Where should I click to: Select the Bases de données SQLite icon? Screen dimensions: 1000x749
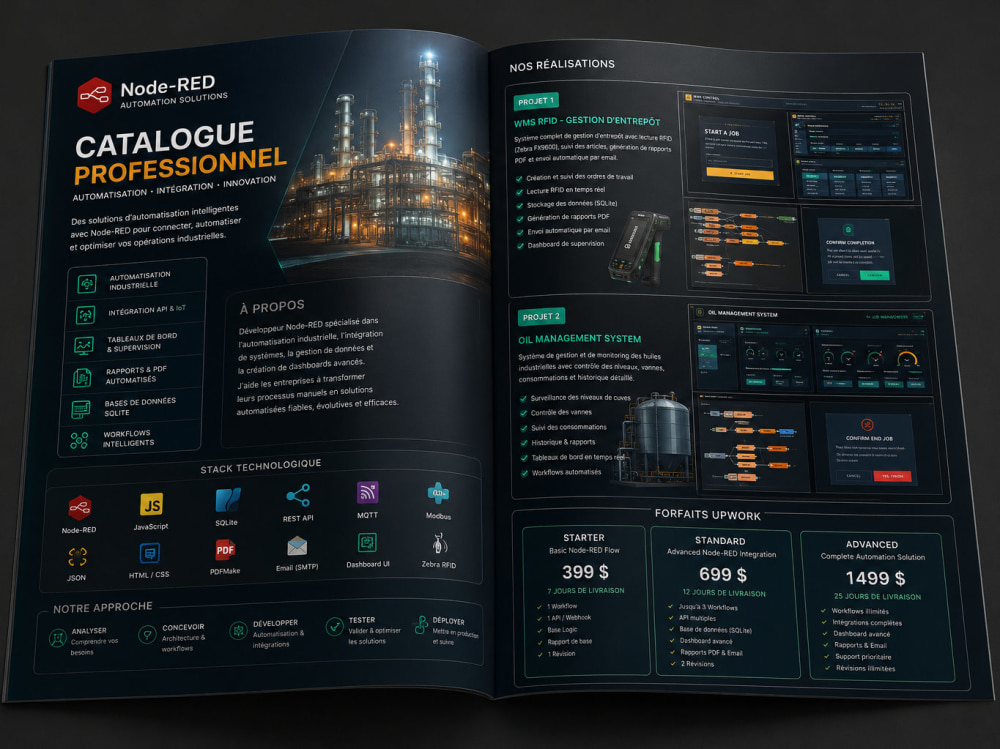(80, 409)
